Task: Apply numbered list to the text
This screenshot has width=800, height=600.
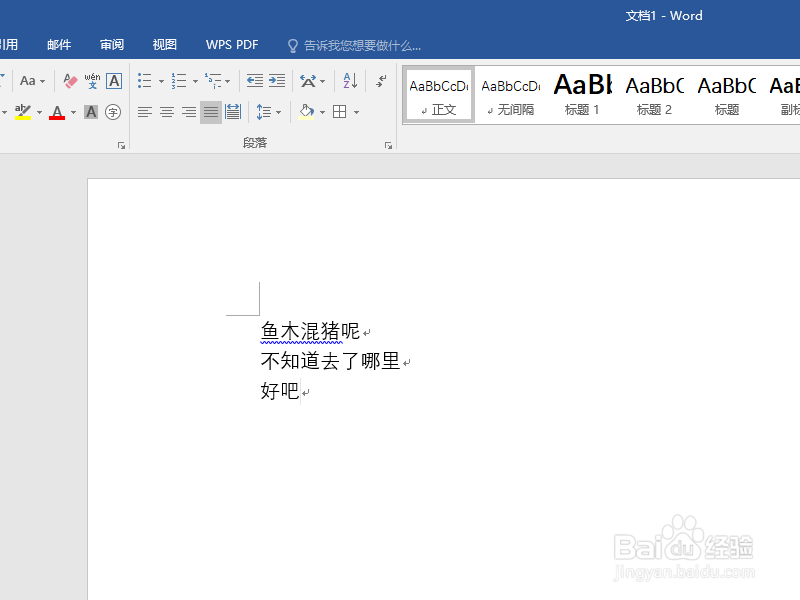Action: [x=179, y=80]
